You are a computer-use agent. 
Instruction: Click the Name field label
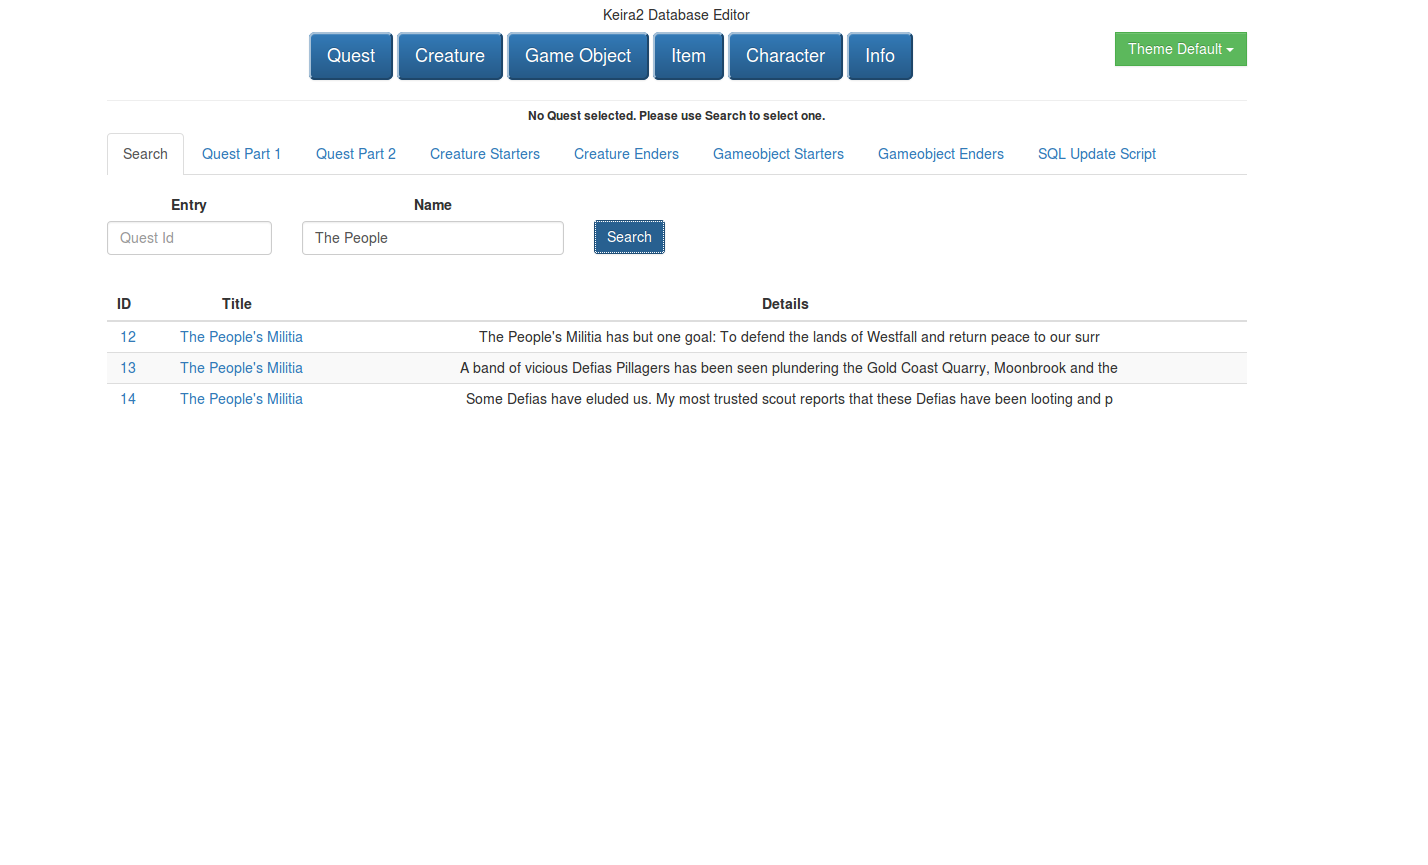coord(433,205)
